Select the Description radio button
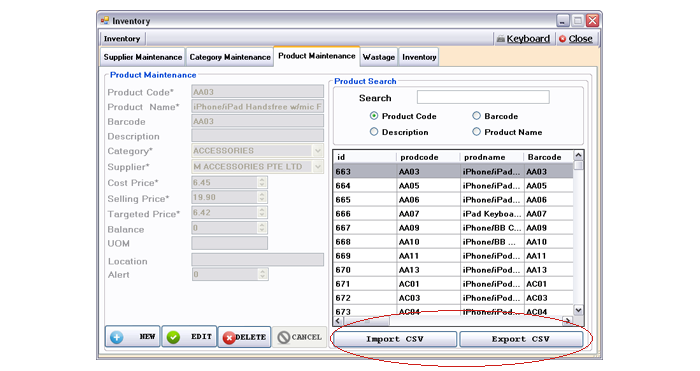This screenshot has height=371, width=700. 374,132
